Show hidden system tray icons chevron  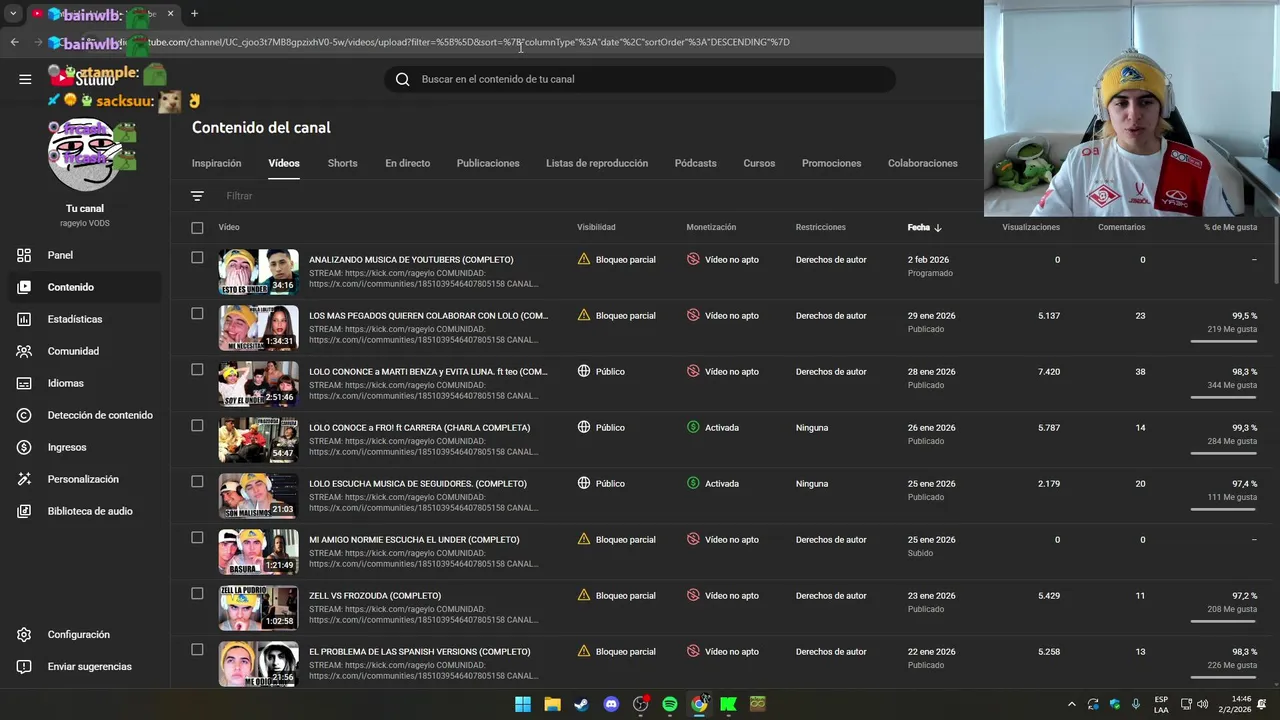coord(1071,704)
